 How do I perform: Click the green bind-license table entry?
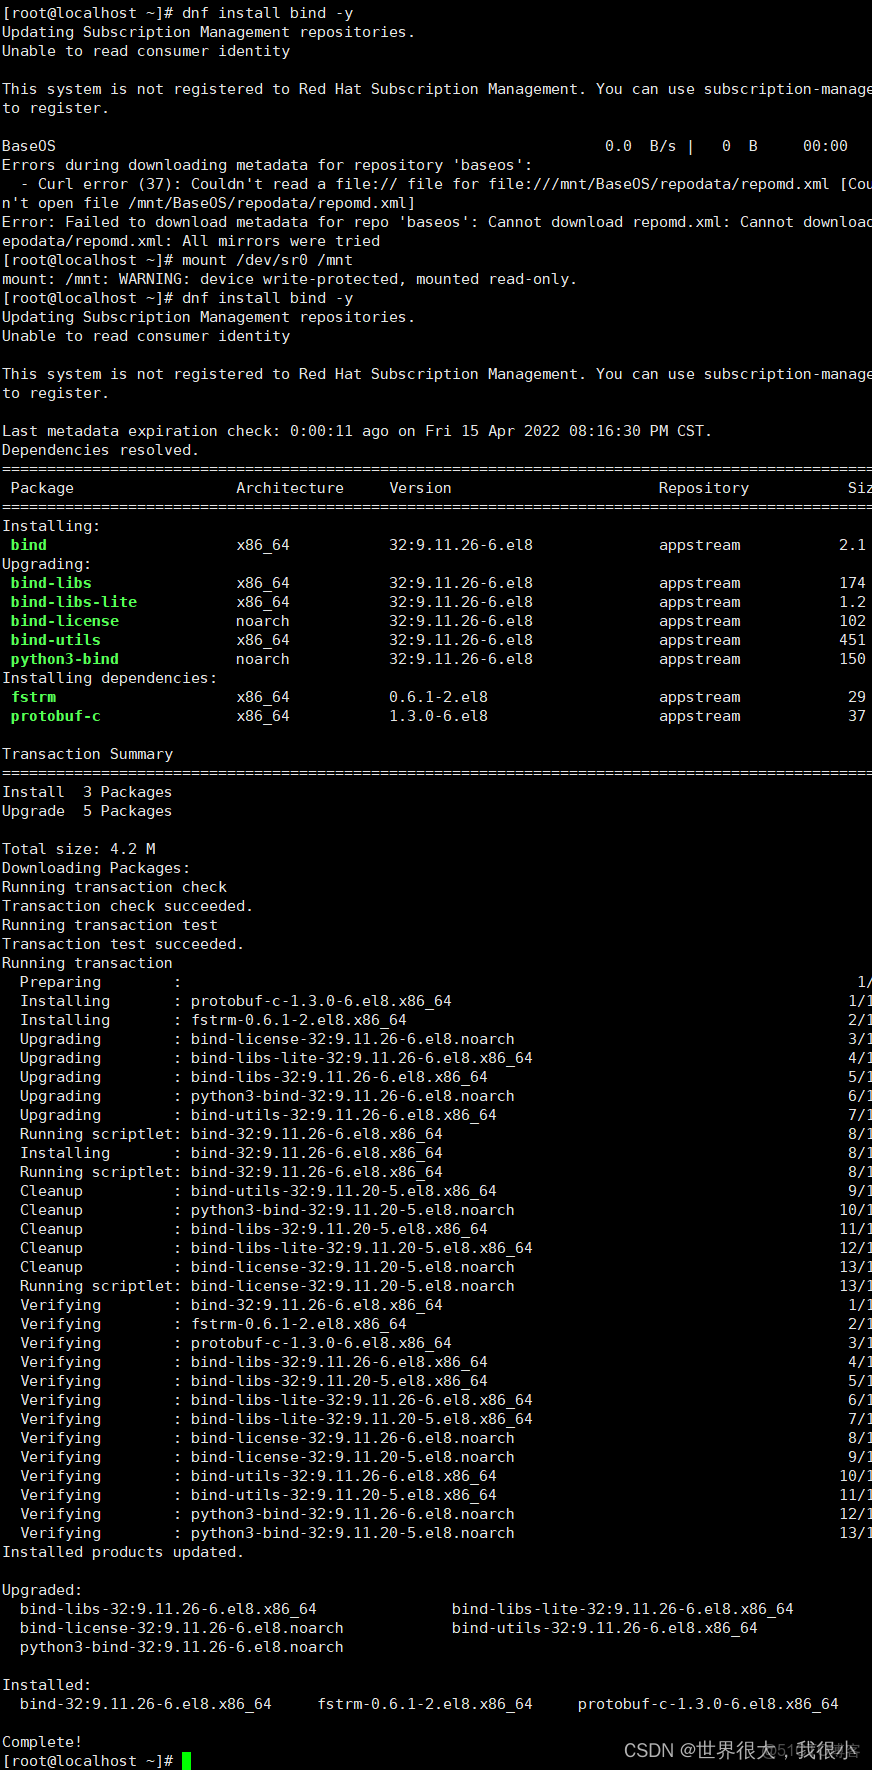[x=65, y=621]
